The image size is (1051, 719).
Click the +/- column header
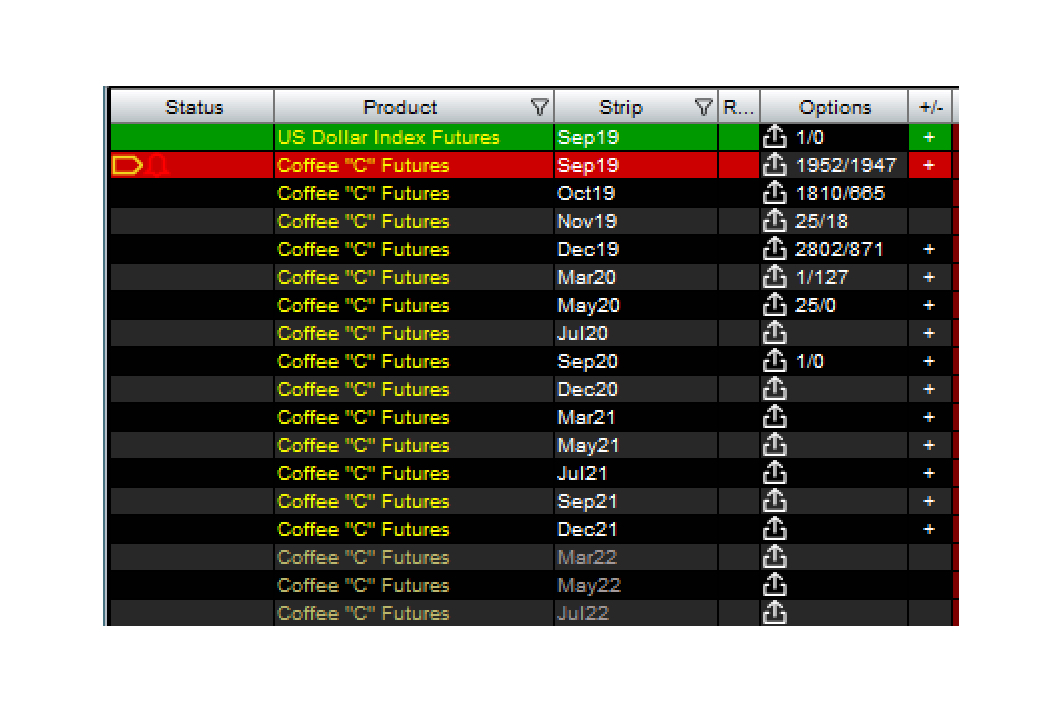[930, 107]
